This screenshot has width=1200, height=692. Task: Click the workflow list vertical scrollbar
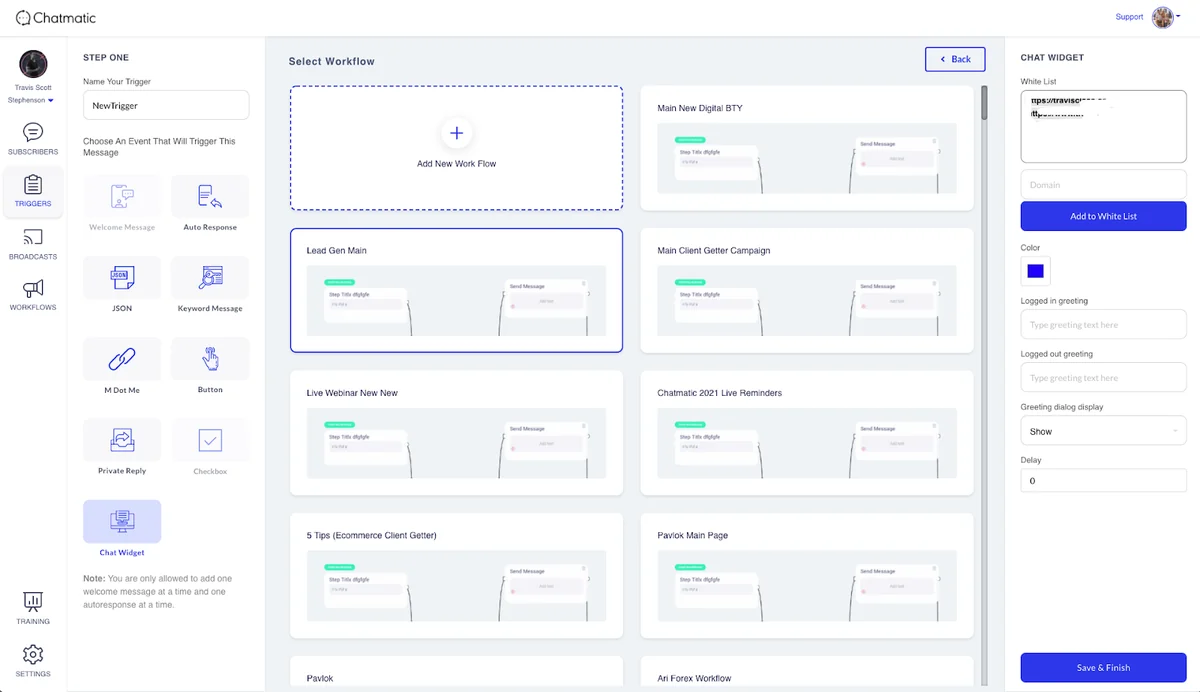[x=984, y=103]
